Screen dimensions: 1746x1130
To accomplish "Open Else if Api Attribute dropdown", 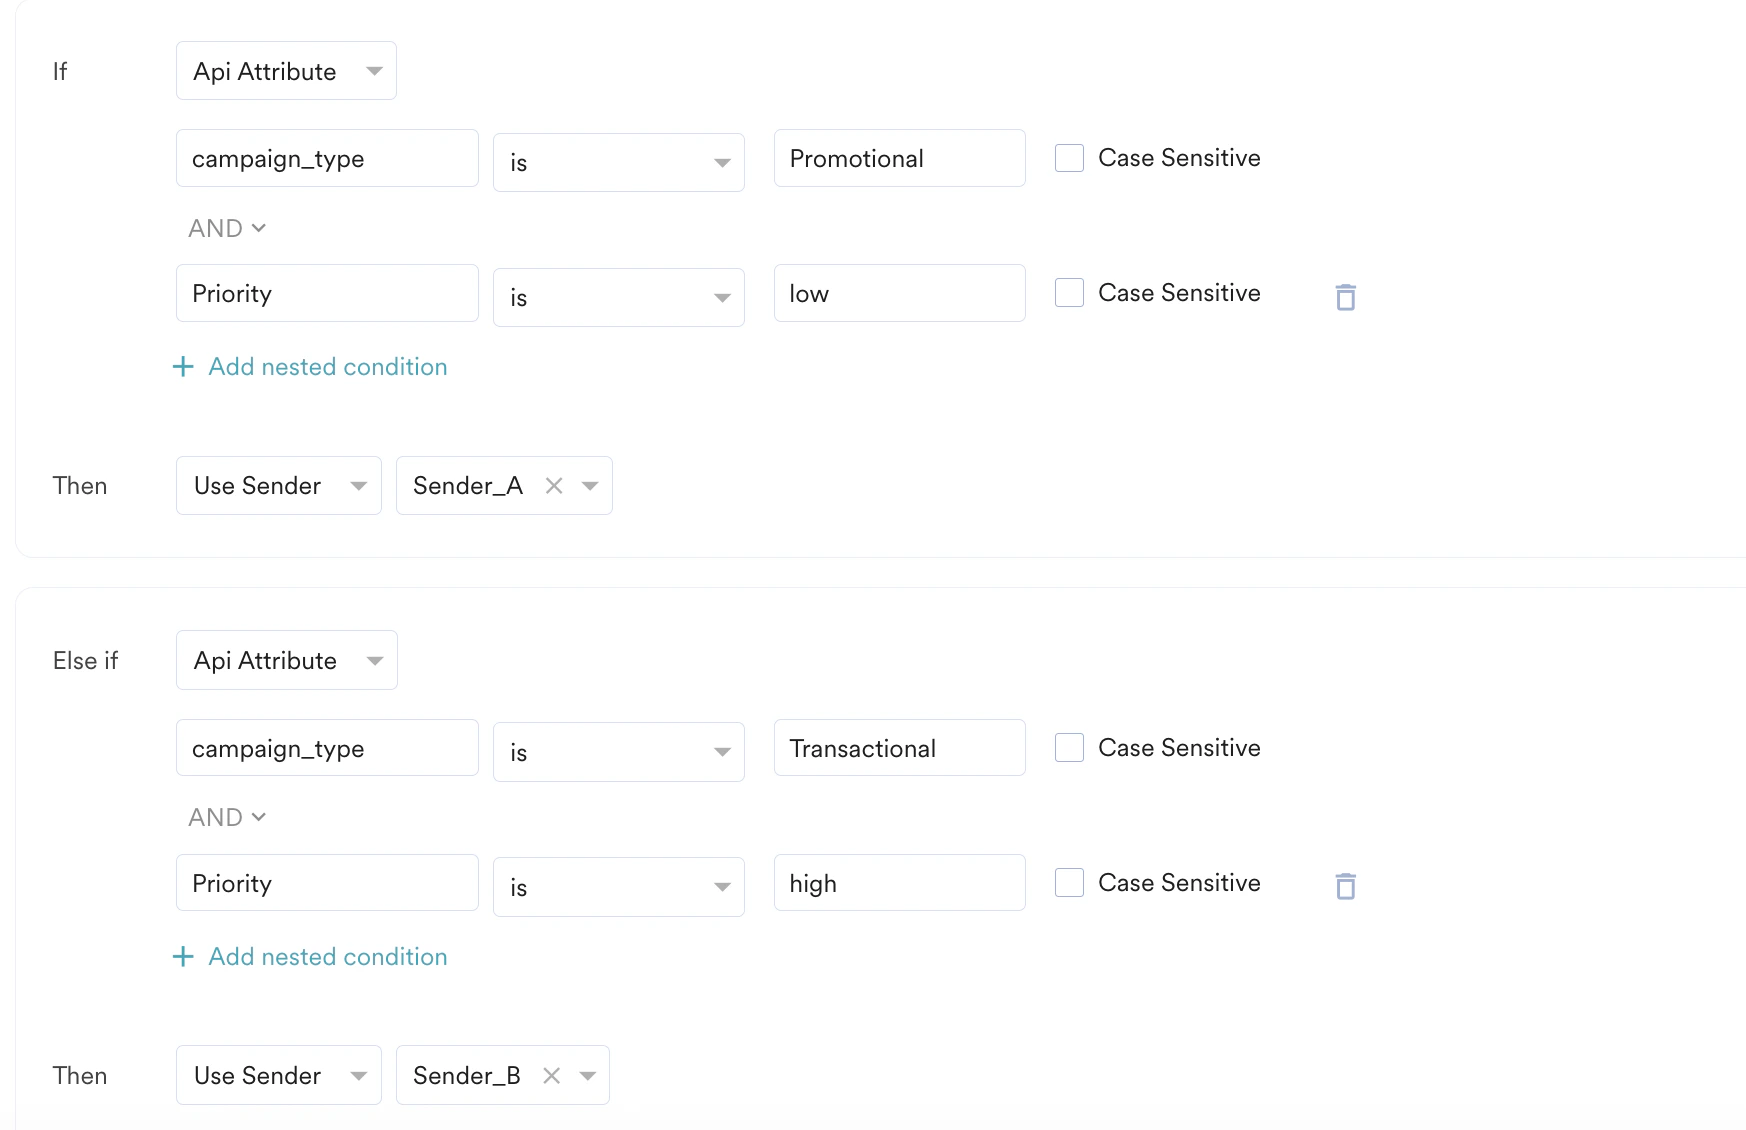I will tap(286, 660).
